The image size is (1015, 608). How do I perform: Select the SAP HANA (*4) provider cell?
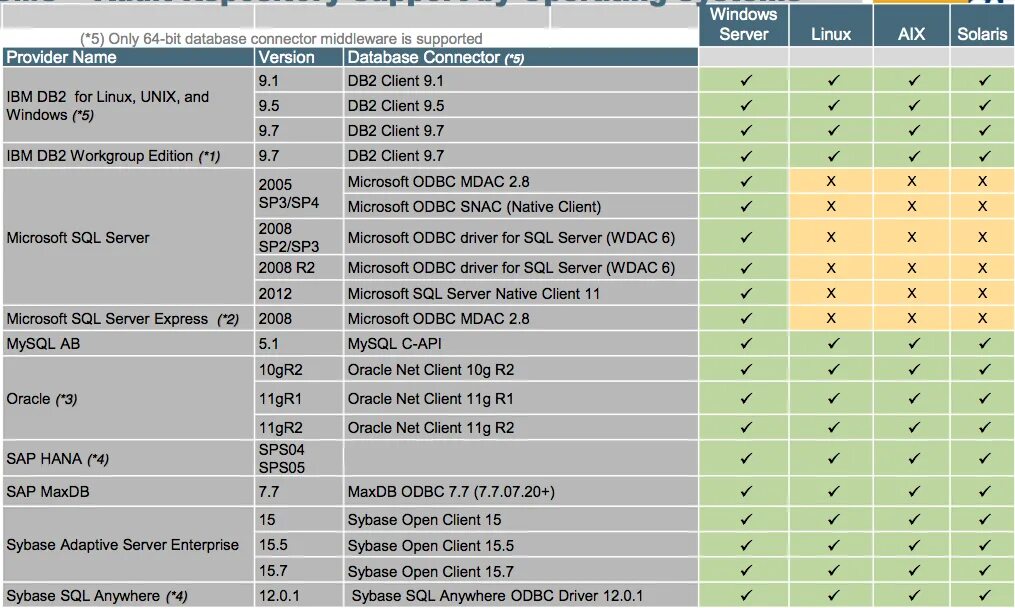(128, 458)
